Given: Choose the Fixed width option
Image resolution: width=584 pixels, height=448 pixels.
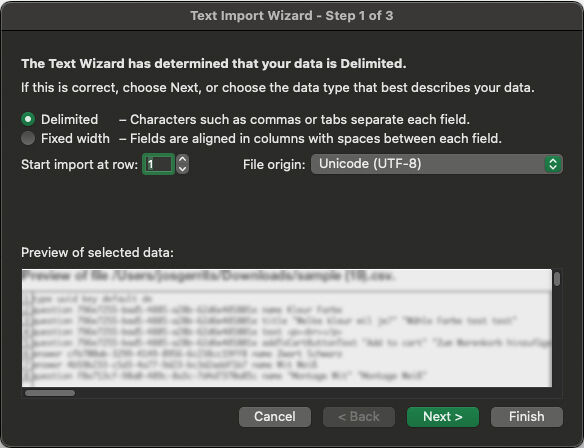Looking at the screenshot, I should [28, 138].
